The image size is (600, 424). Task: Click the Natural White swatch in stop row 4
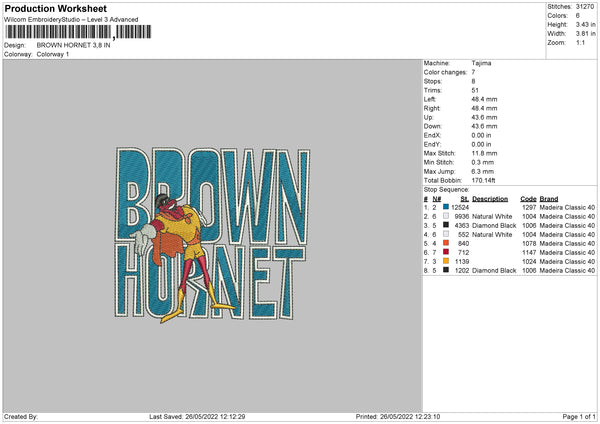pos(446,234)
